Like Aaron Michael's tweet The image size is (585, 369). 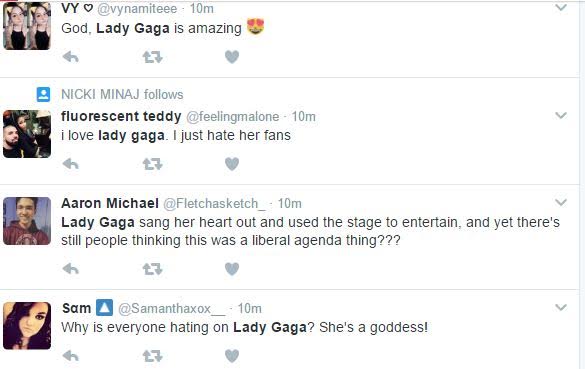pos(232,269)
